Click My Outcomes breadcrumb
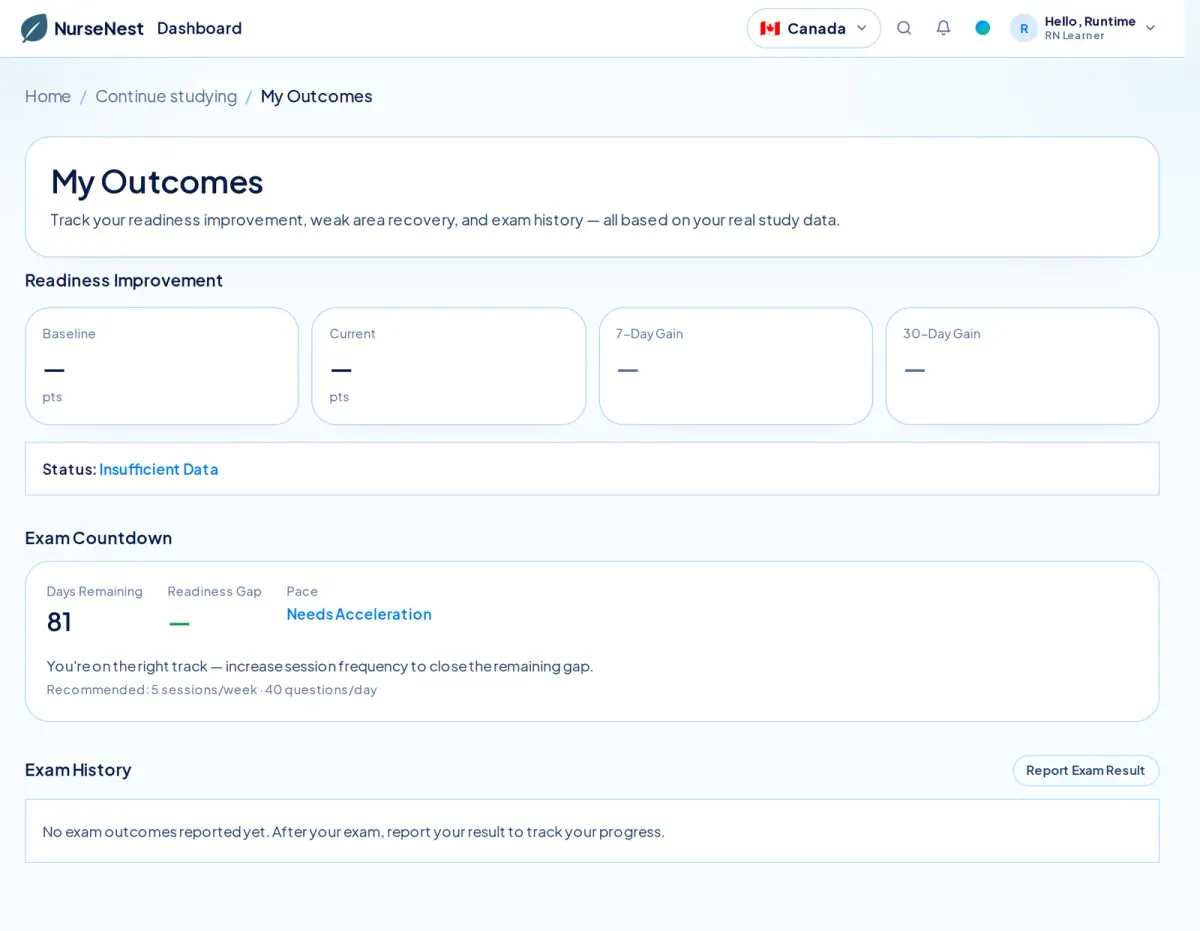The width and height of the screenshot is (1200, 931). 316,96
